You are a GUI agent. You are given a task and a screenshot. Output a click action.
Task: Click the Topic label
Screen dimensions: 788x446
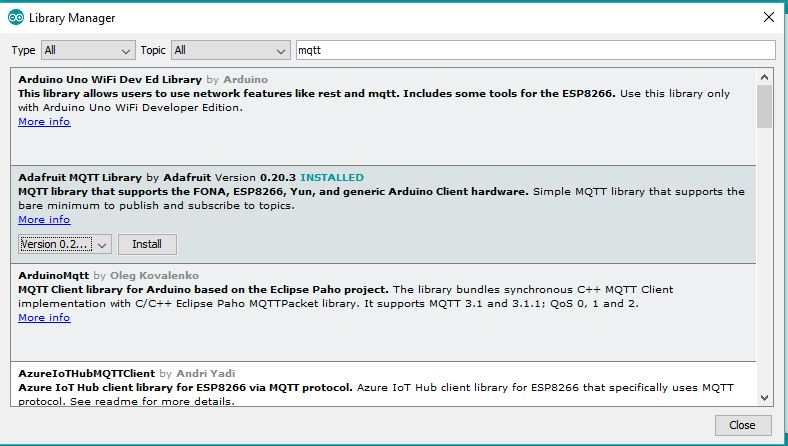click(153, 50)
